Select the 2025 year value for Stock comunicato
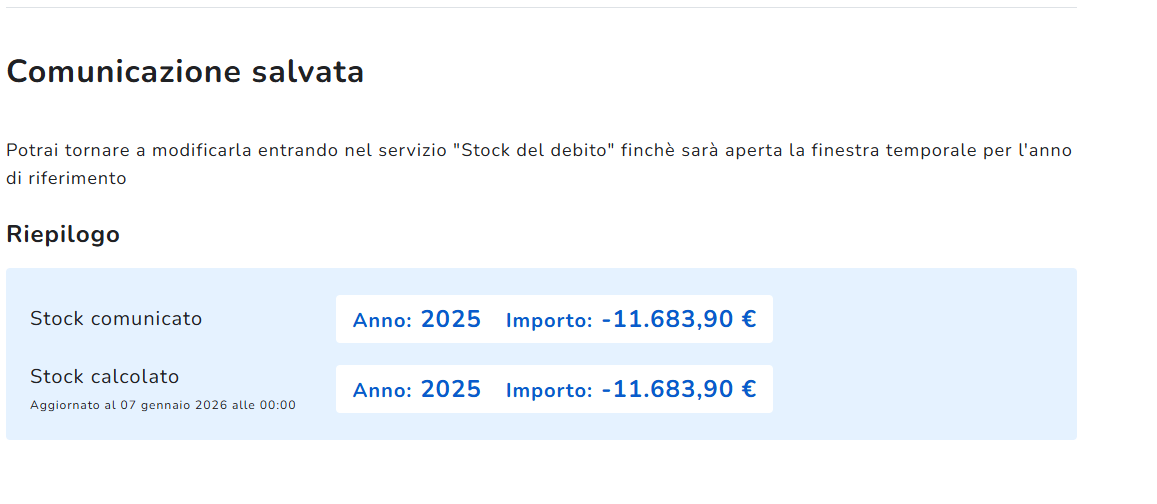 (x=451, y=320)
